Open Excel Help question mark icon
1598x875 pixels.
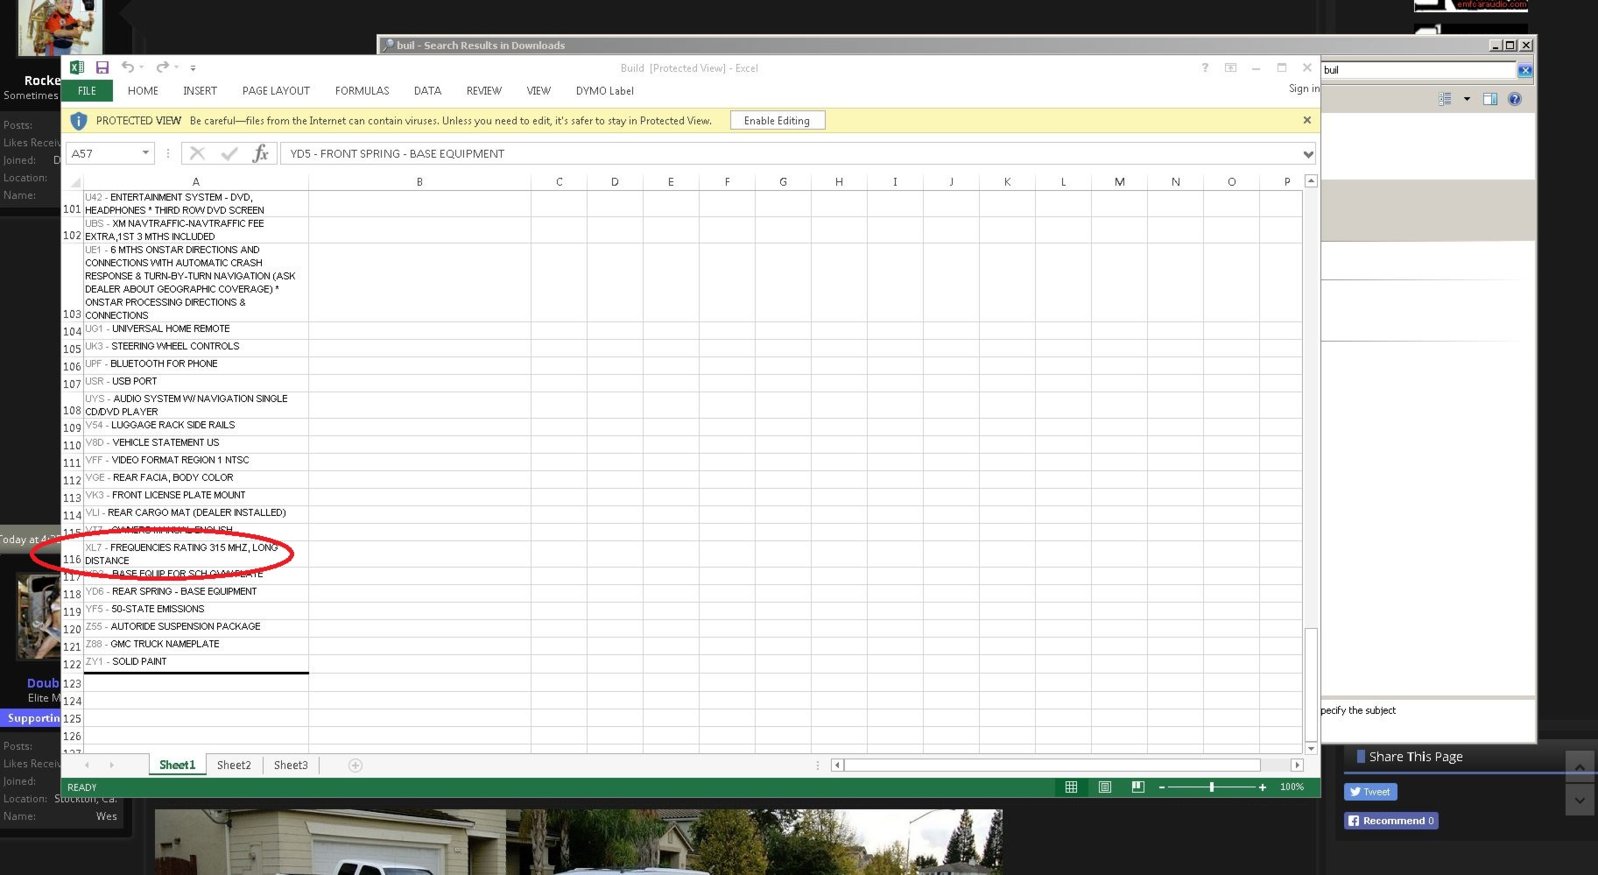click(1205, 68)
